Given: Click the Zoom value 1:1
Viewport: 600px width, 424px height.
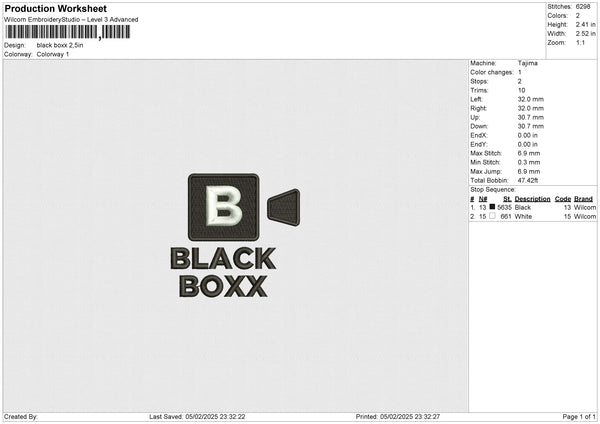Looking at the screenshot, I should [x=580, y=42].
